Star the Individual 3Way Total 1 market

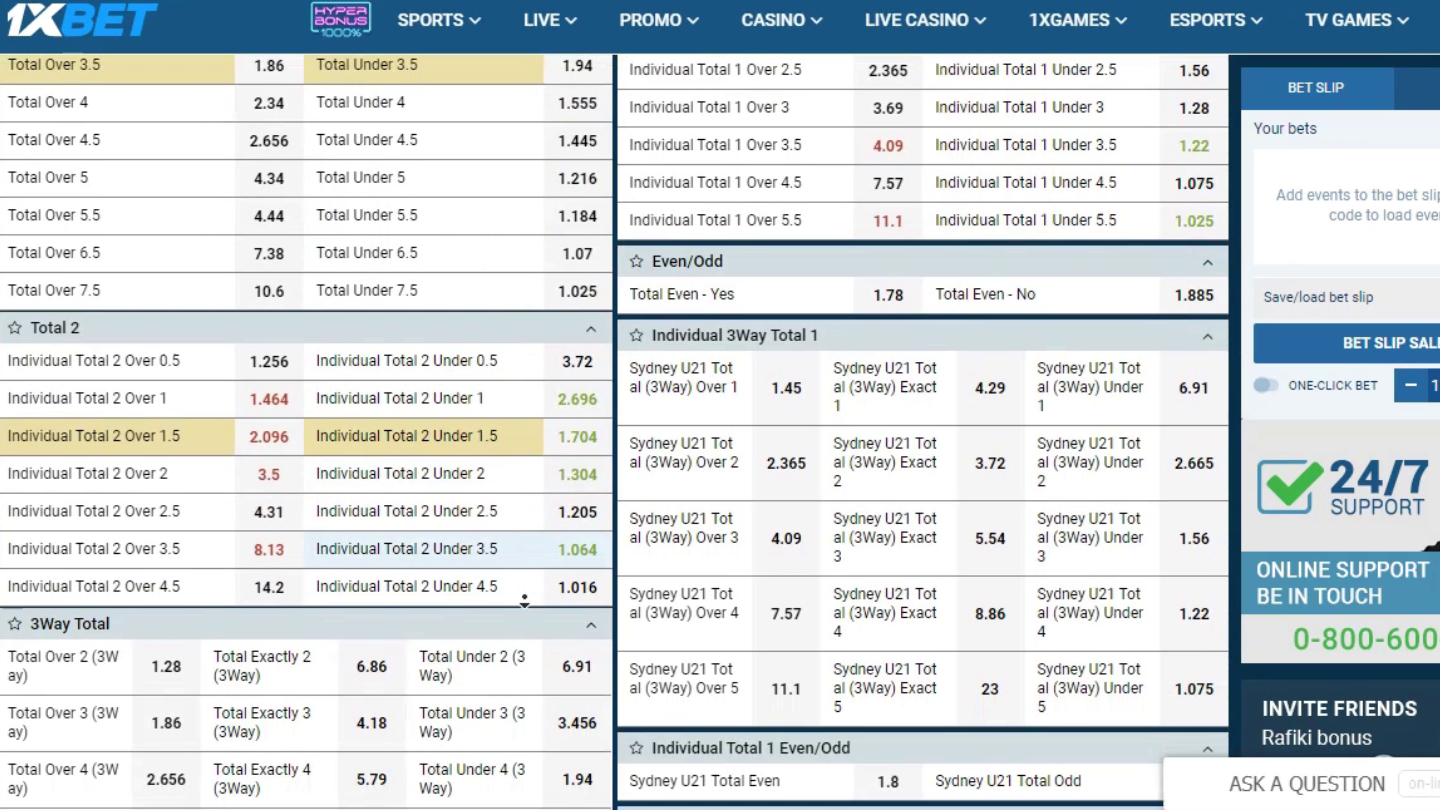coord(636,336)
